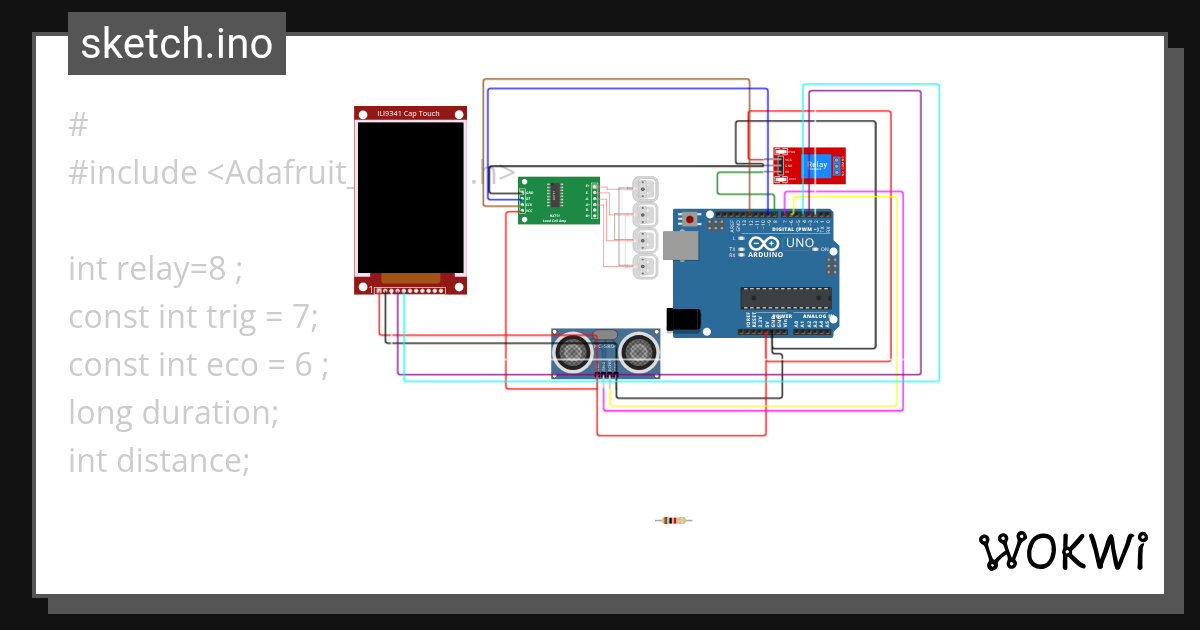
Task: Click the HX711 Load Cell Amp board
Action: [x=557, y=202]
